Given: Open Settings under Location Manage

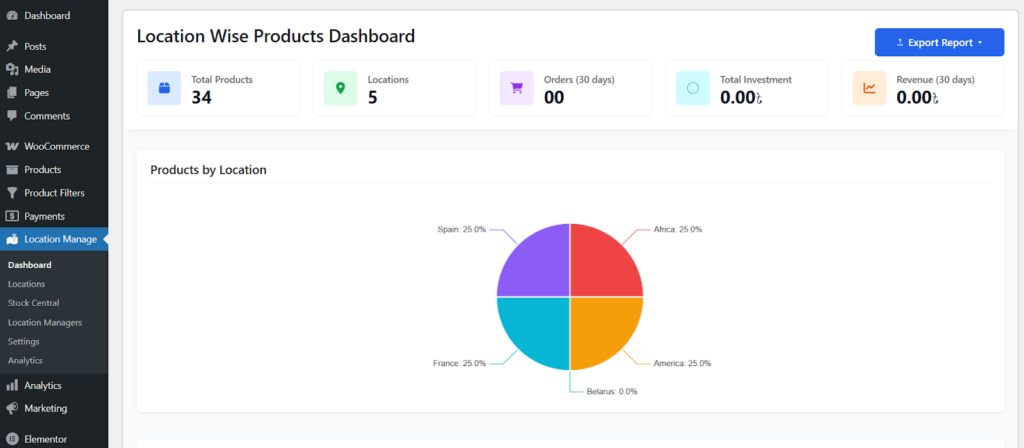Looking at the screenshot, I should point(24,341).
